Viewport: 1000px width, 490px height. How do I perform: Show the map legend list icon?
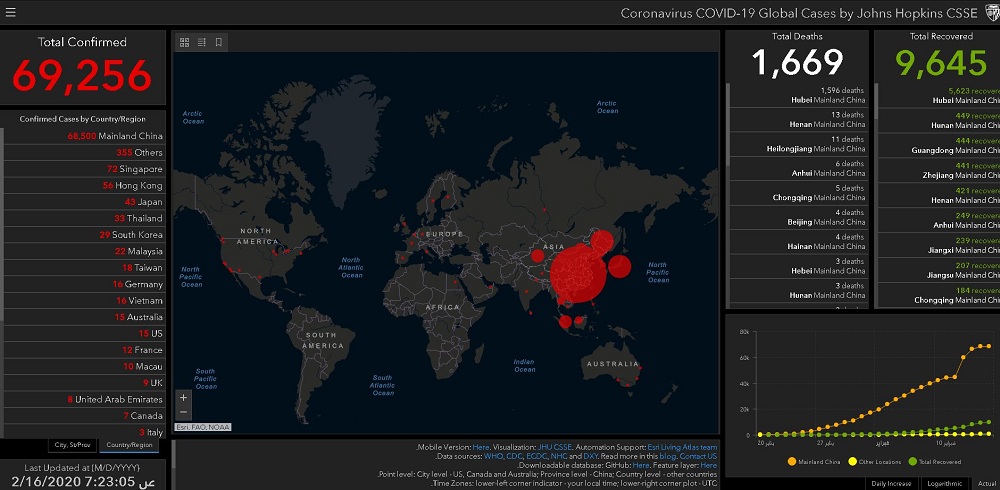201,42
